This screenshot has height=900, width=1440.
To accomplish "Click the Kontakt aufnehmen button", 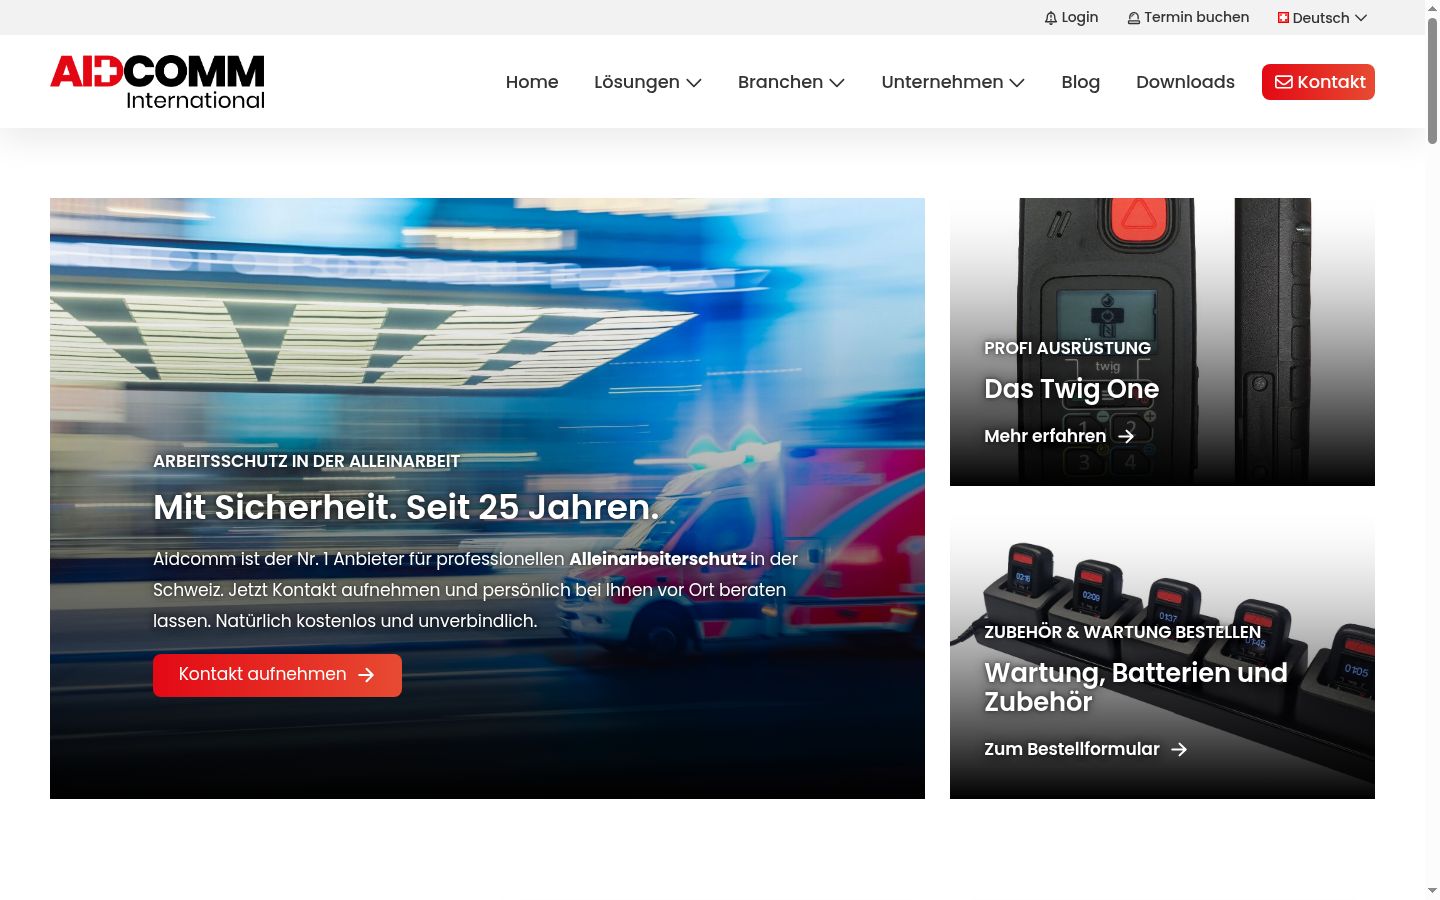I will click(277, 675).
